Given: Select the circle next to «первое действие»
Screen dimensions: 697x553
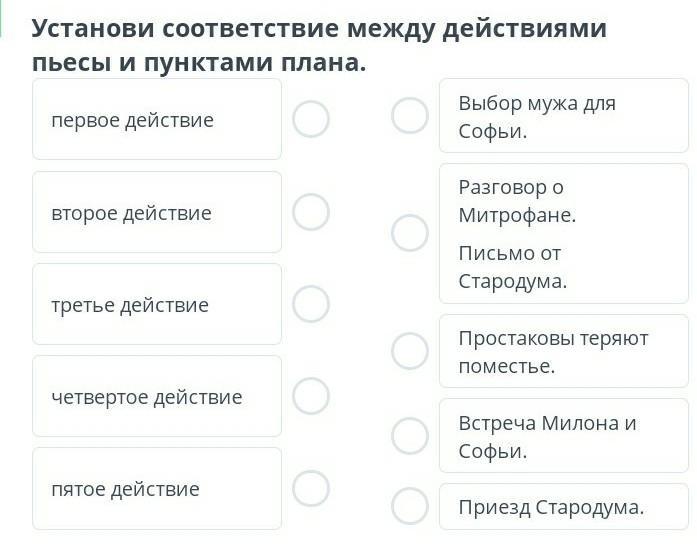Looking at the screenshot, I should (x=311, y=119).
